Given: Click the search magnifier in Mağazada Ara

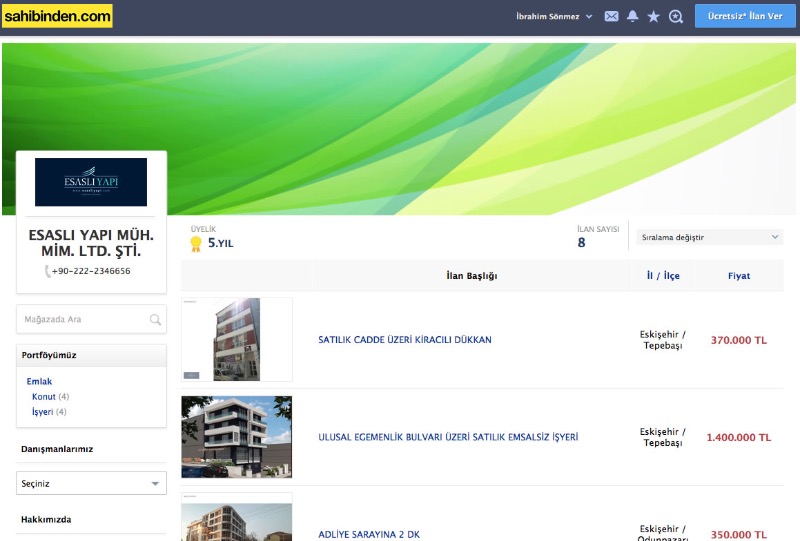Looking at the screenshot, I should 155,319.
